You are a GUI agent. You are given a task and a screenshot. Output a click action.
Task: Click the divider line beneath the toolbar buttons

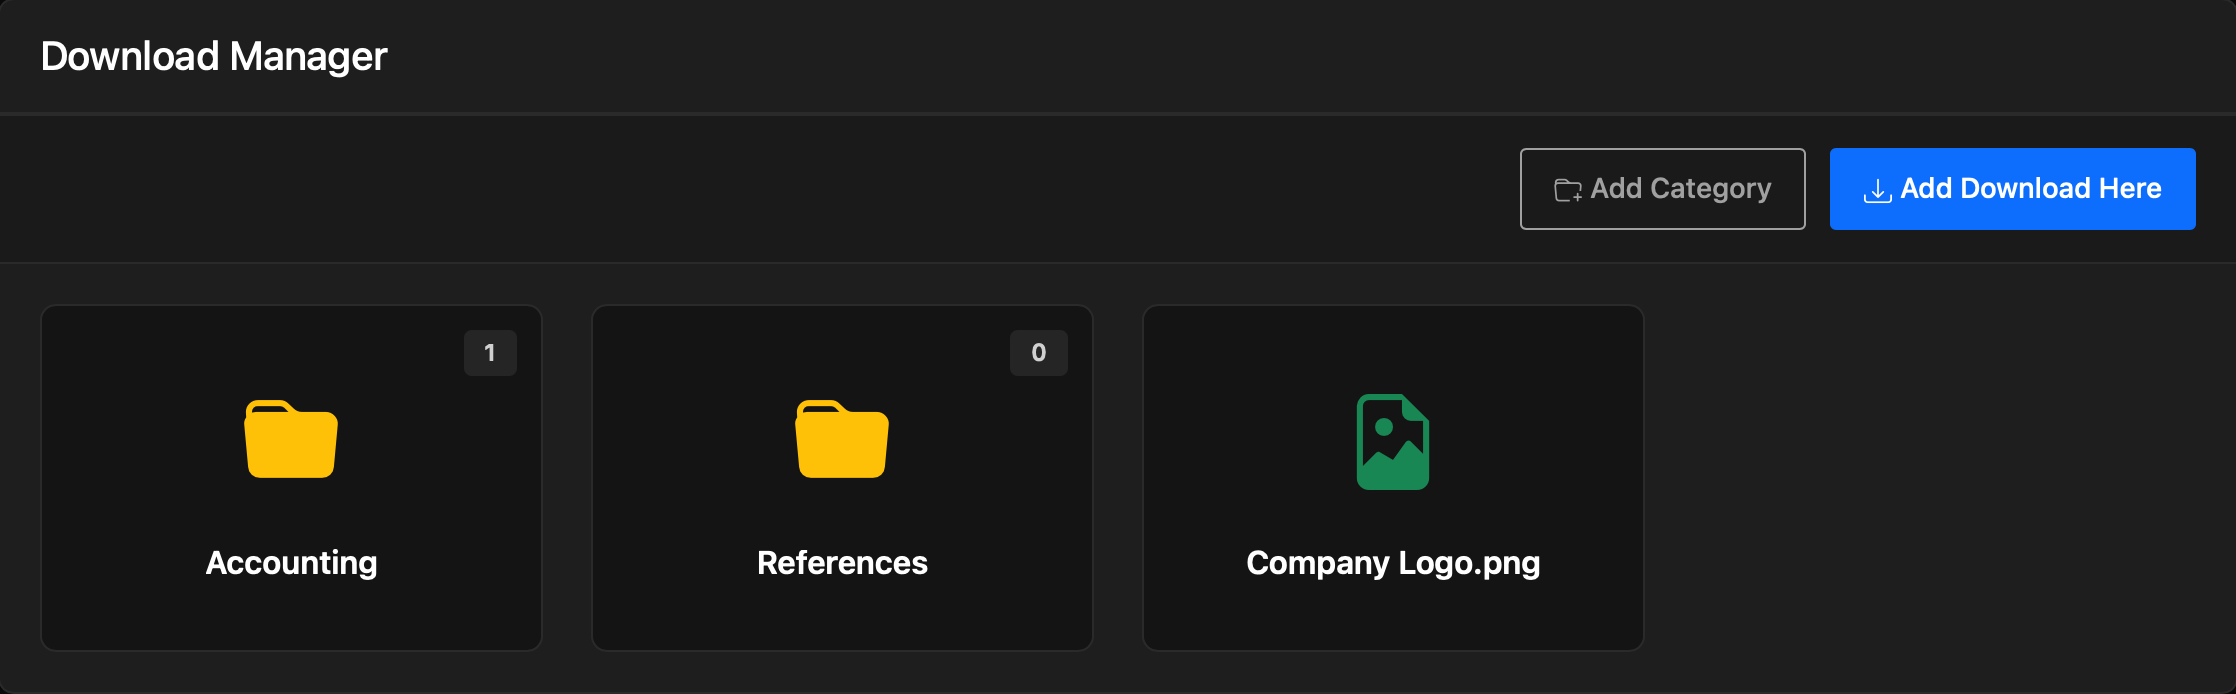[1118, 263]
